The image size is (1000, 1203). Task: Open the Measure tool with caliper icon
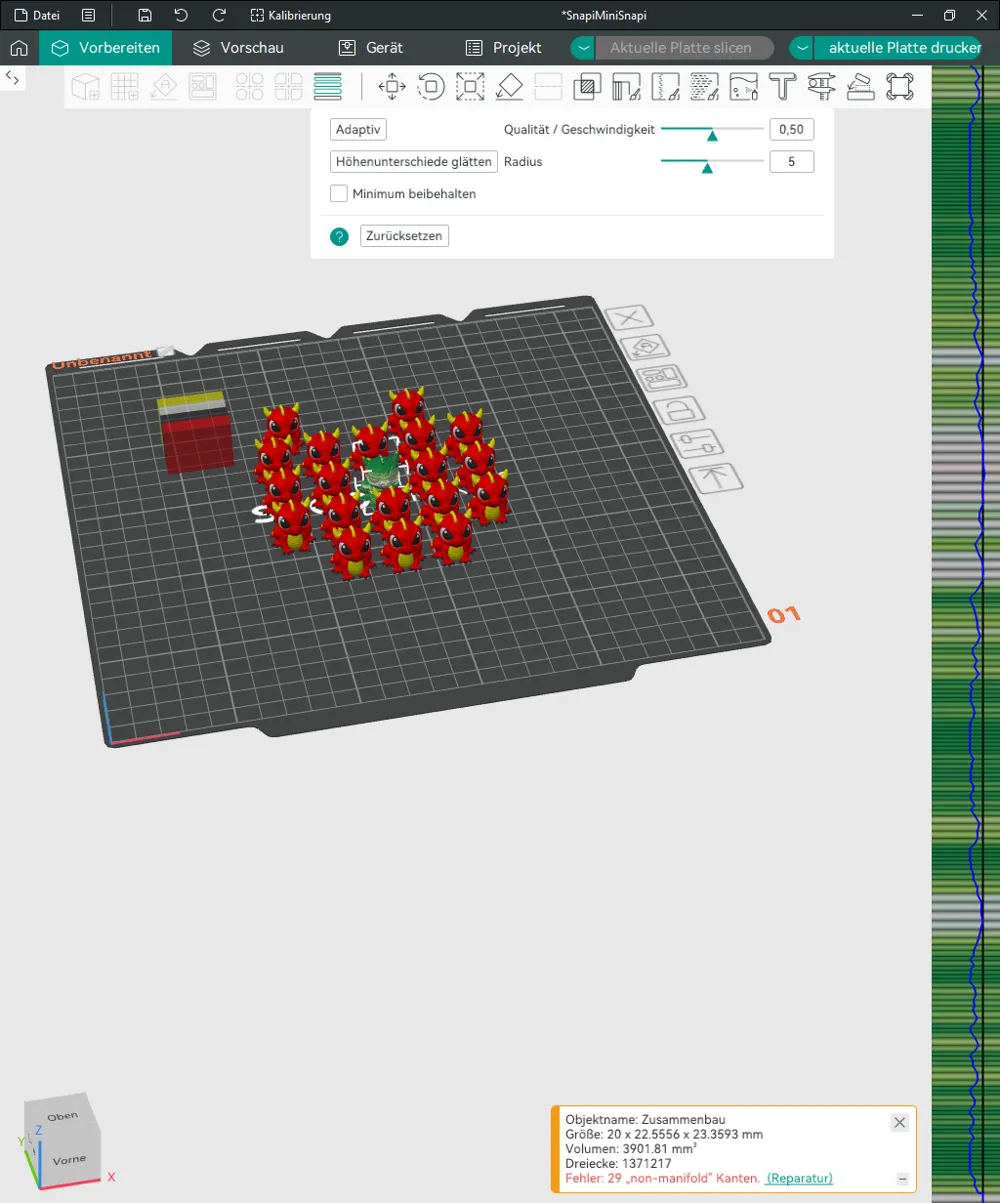click(821, 87)
